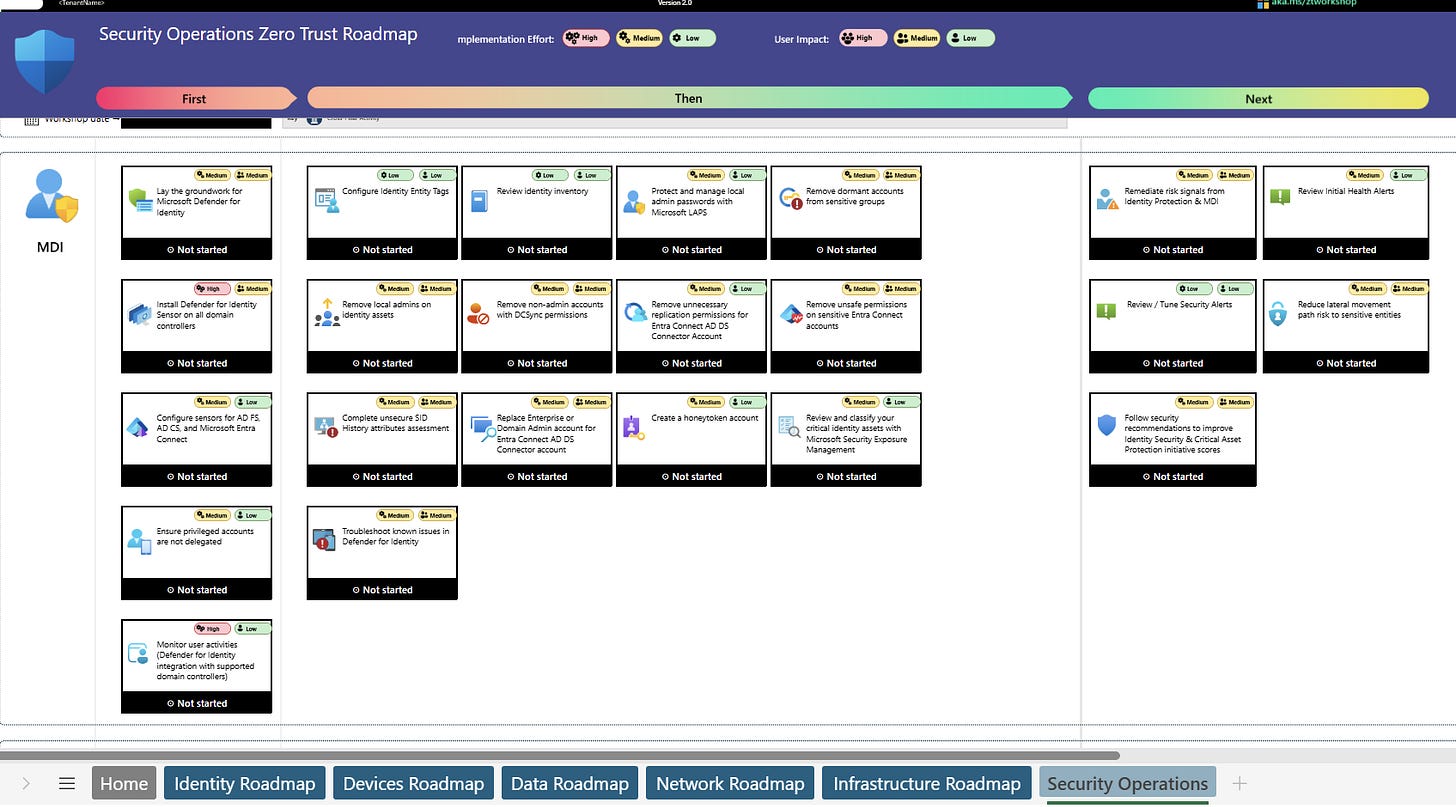Click Not started under Review Initial Health Alerts

[x=1346, y=250]
